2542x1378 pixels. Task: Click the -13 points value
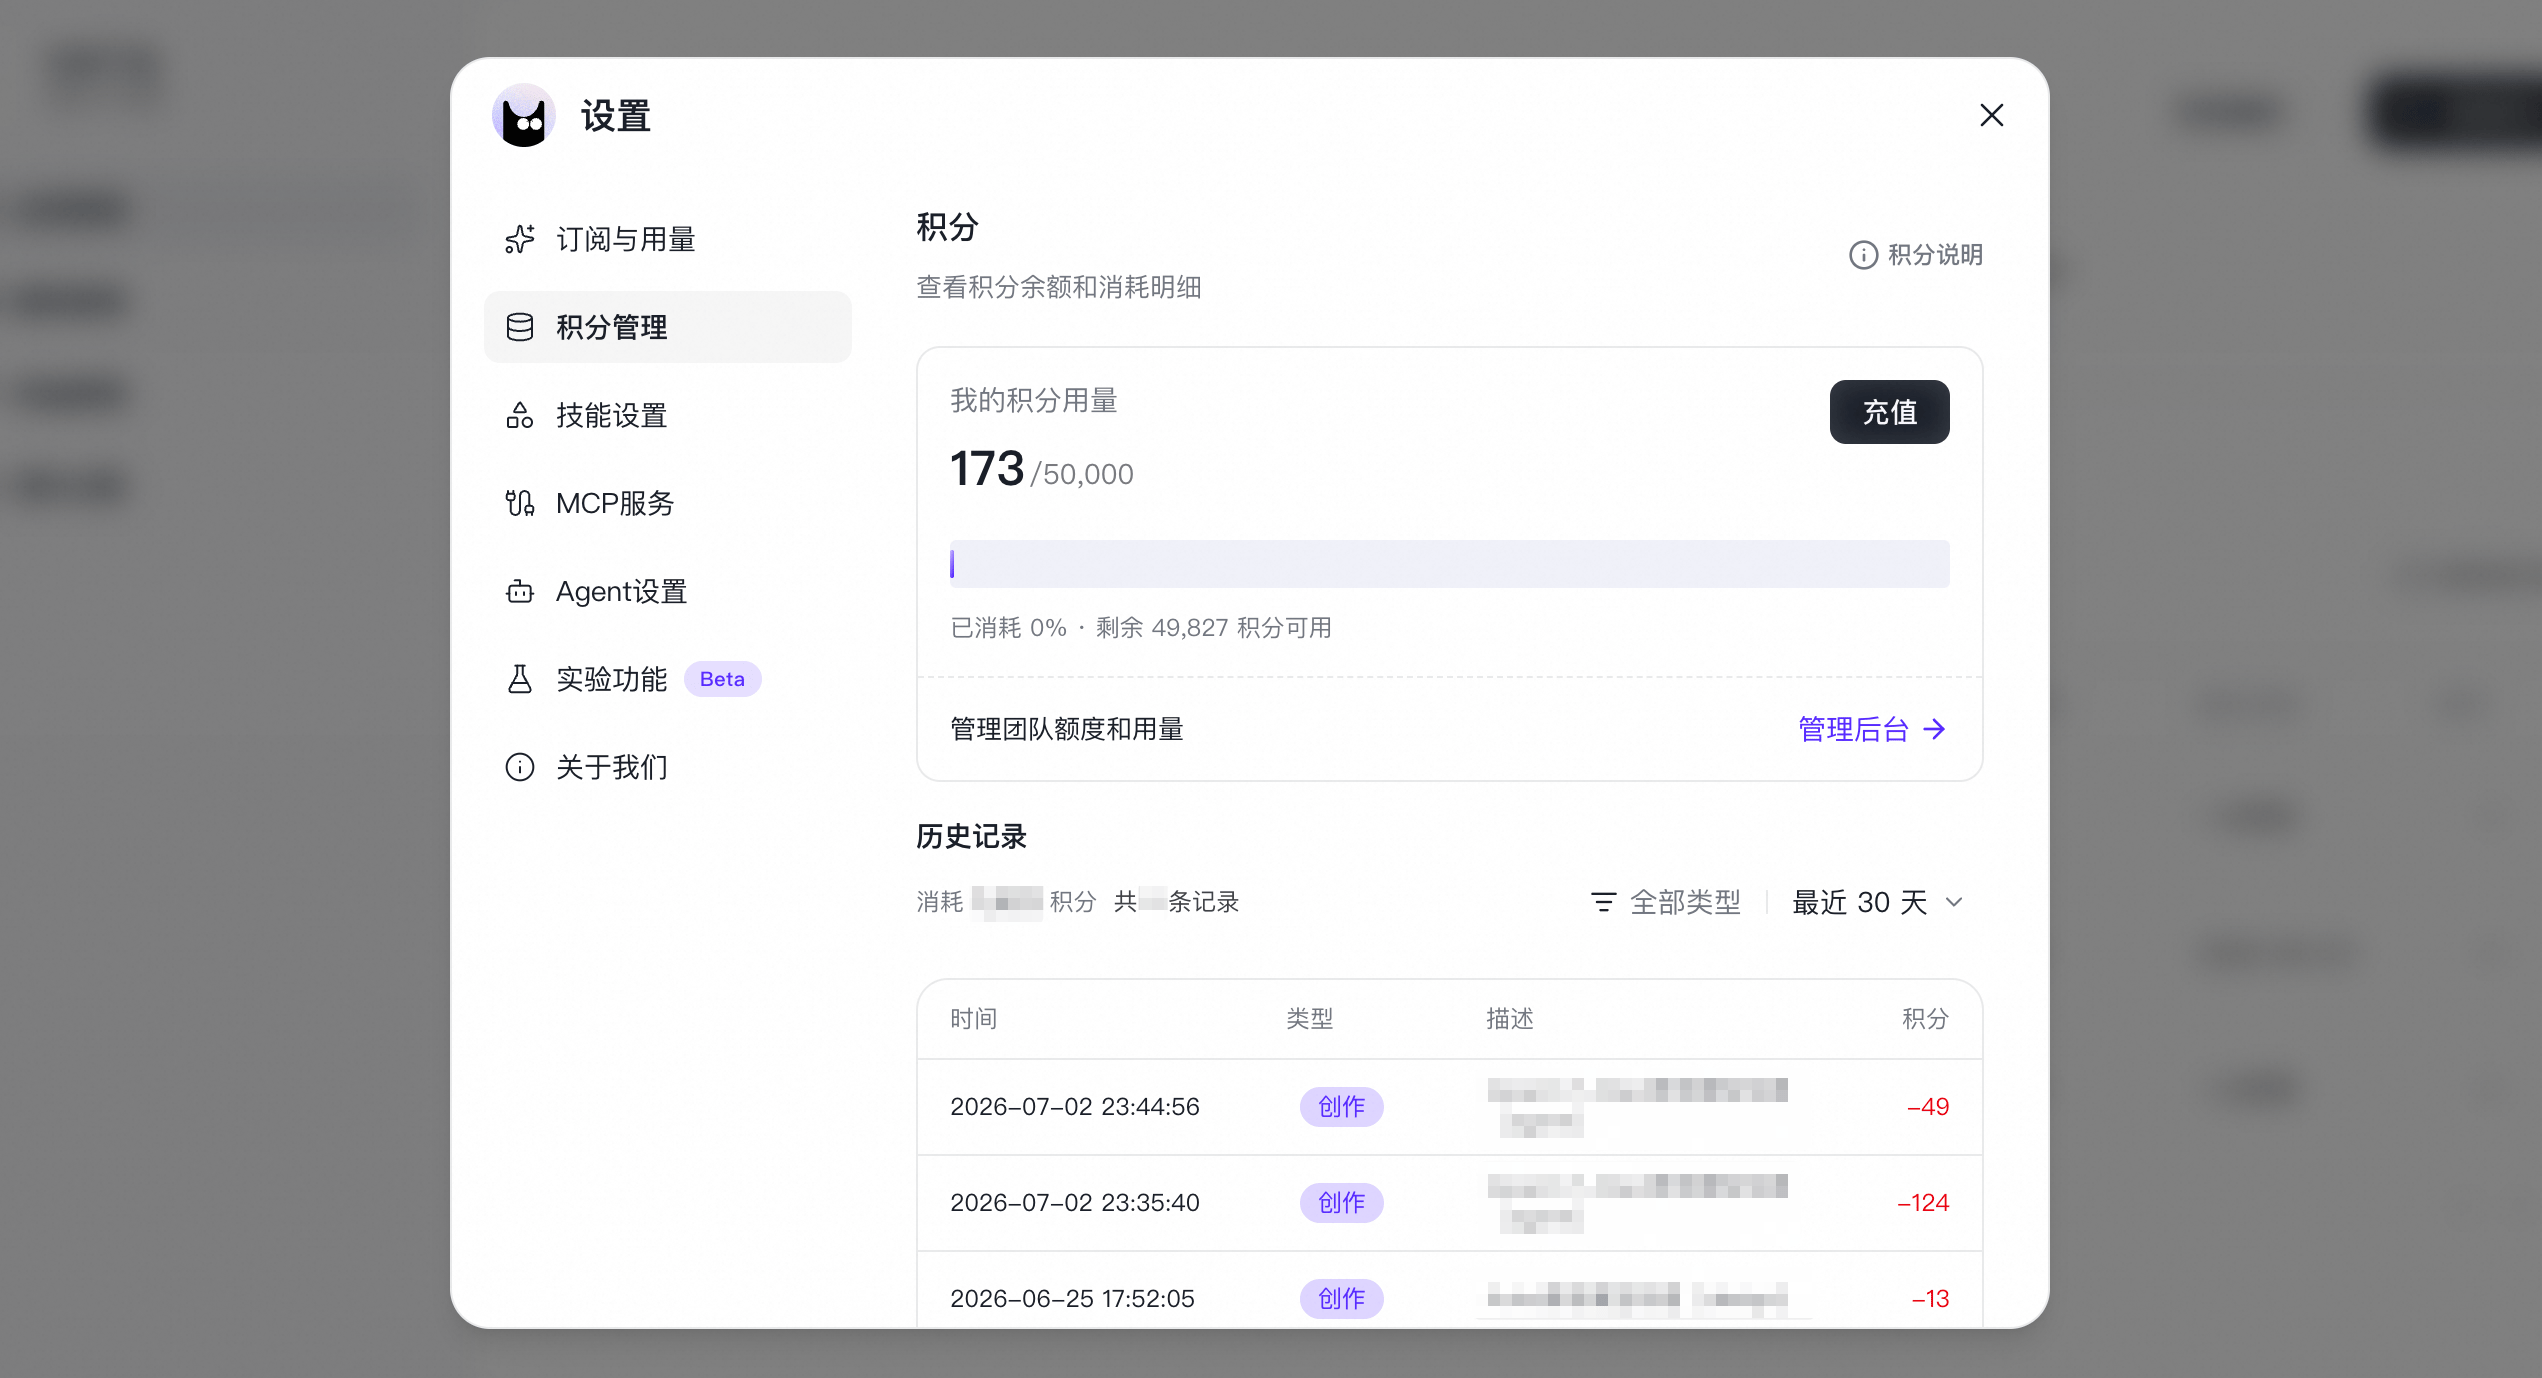(x=1930, y=1299)
